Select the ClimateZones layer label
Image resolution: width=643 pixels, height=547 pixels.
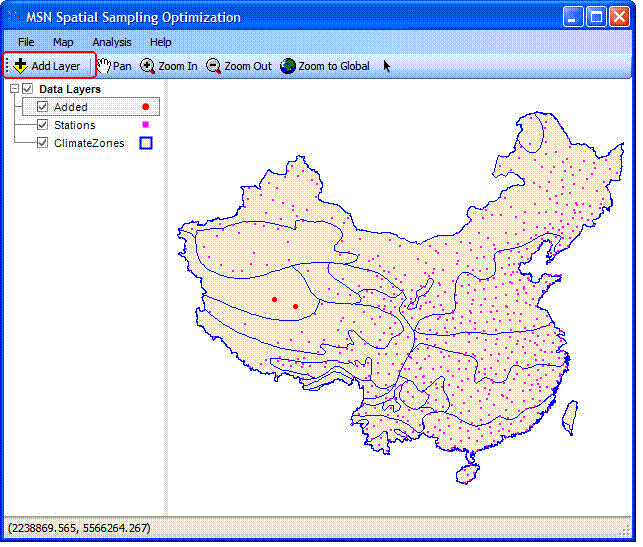[x=89, y=143]
